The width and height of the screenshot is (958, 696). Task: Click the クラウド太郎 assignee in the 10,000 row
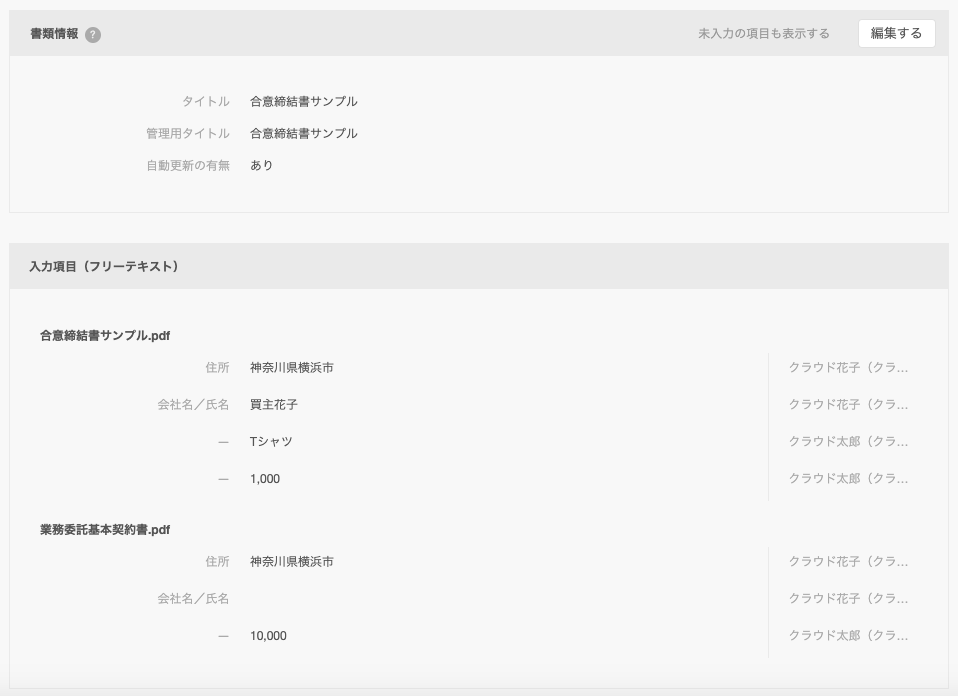coord(848,636)
